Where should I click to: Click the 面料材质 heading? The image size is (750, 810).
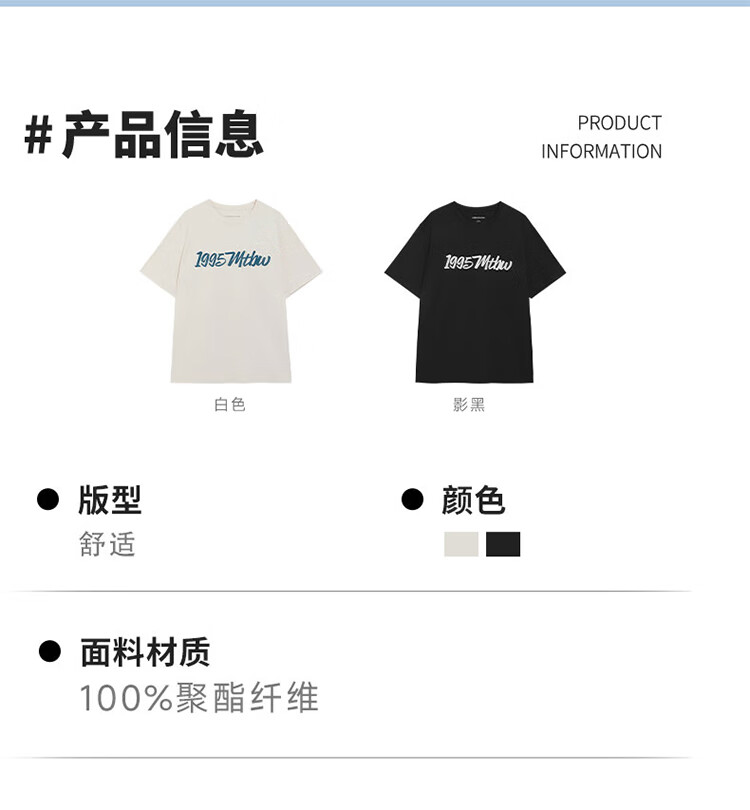click(145, 652)
